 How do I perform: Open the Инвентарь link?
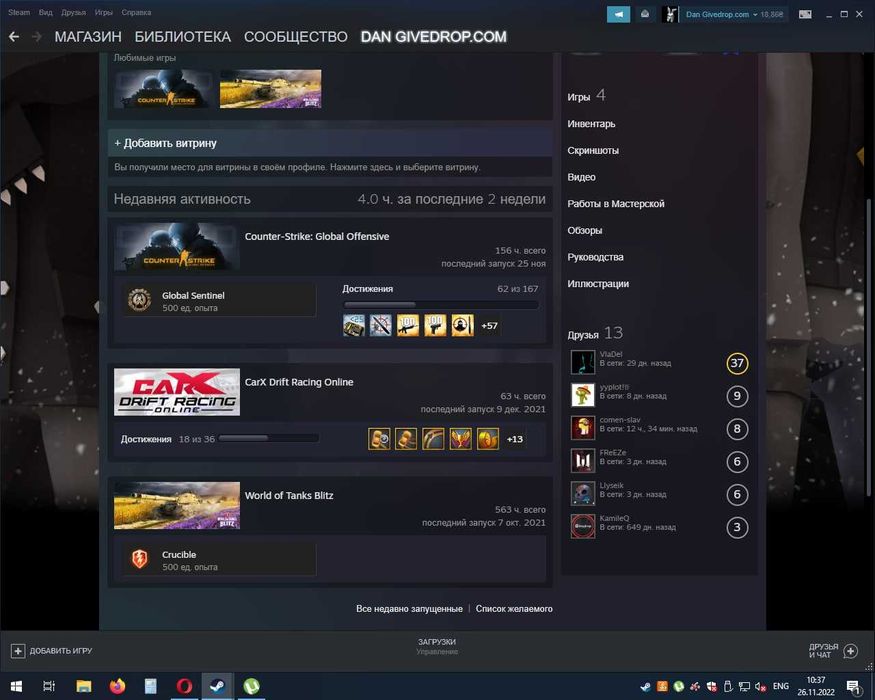point(591,123)
